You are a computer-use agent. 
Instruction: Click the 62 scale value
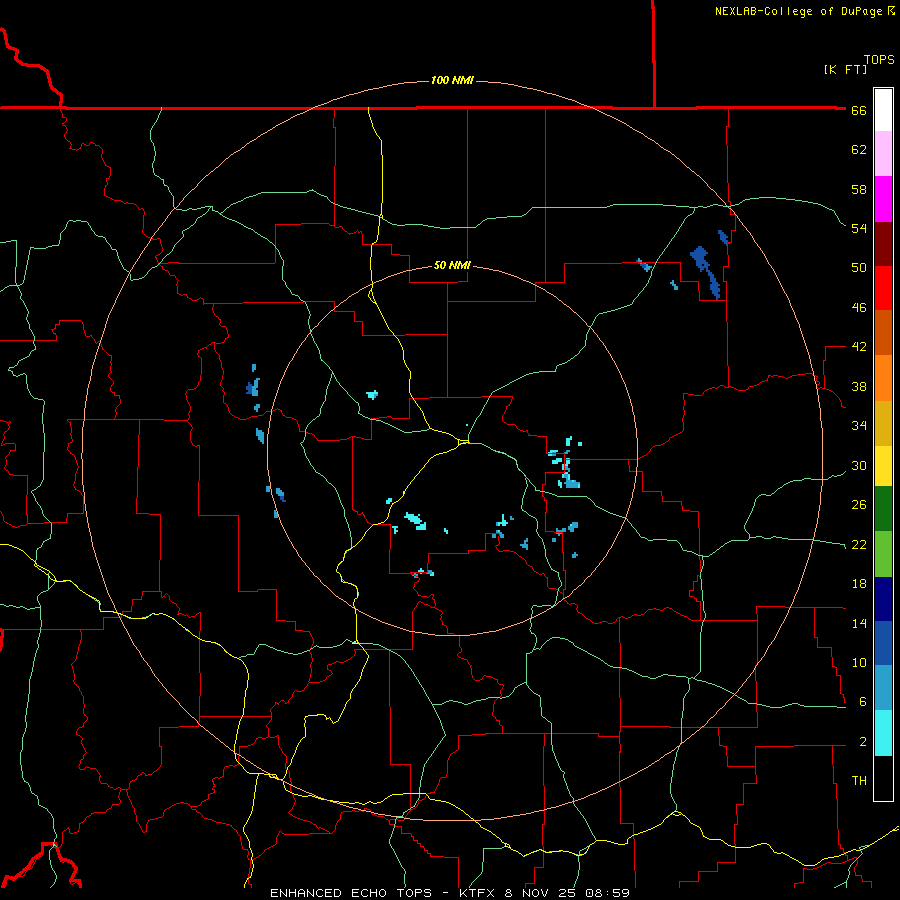pyautogui.click(x=859, y=150)
